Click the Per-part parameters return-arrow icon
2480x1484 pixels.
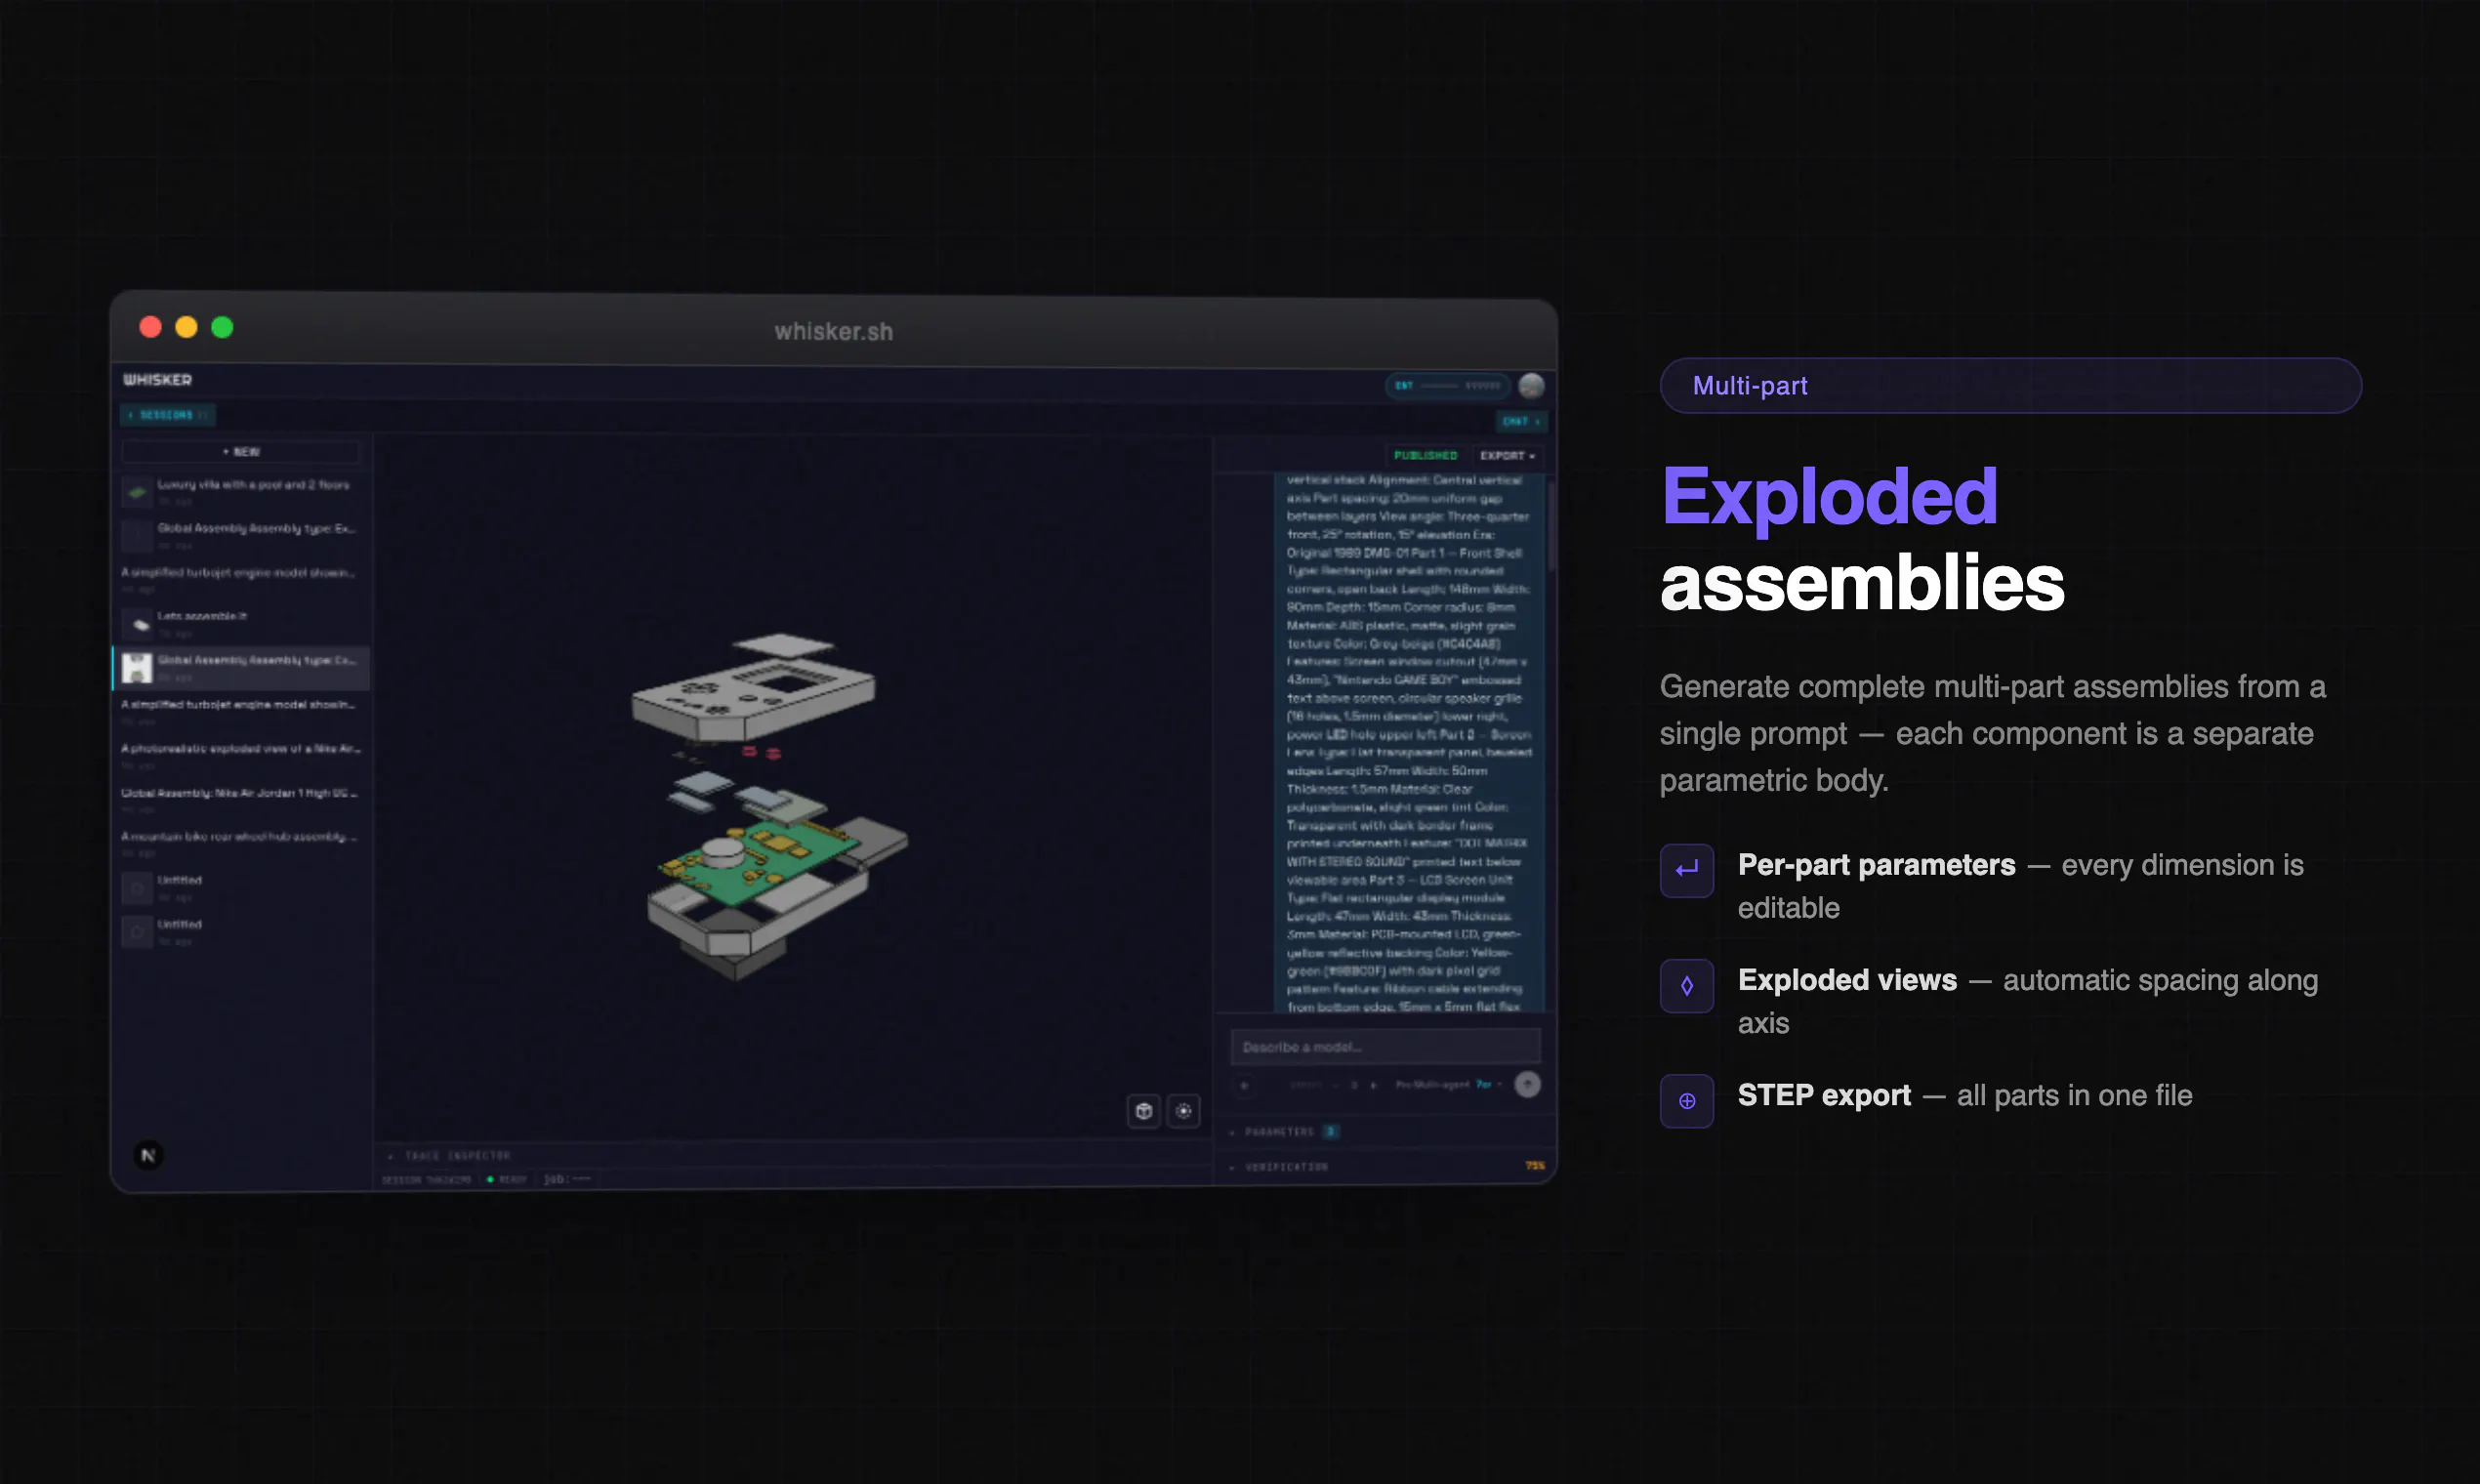pyautogui.click(x=1687, y=870)
